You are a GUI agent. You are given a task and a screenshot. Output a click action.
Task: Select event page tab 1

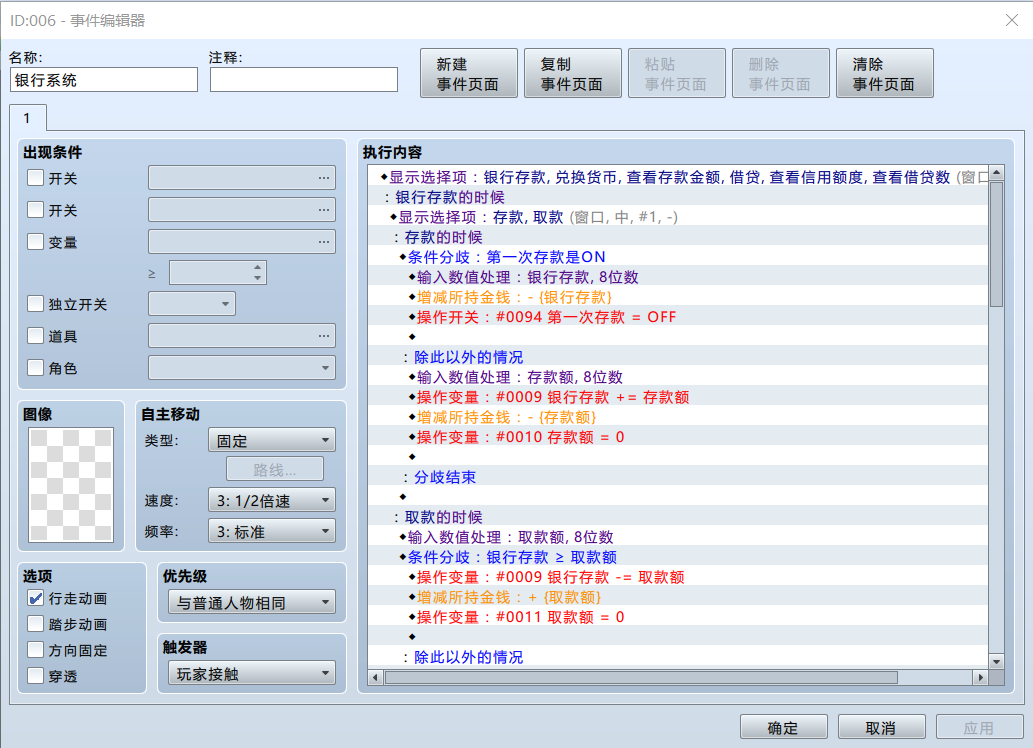[x=28, y=118]
